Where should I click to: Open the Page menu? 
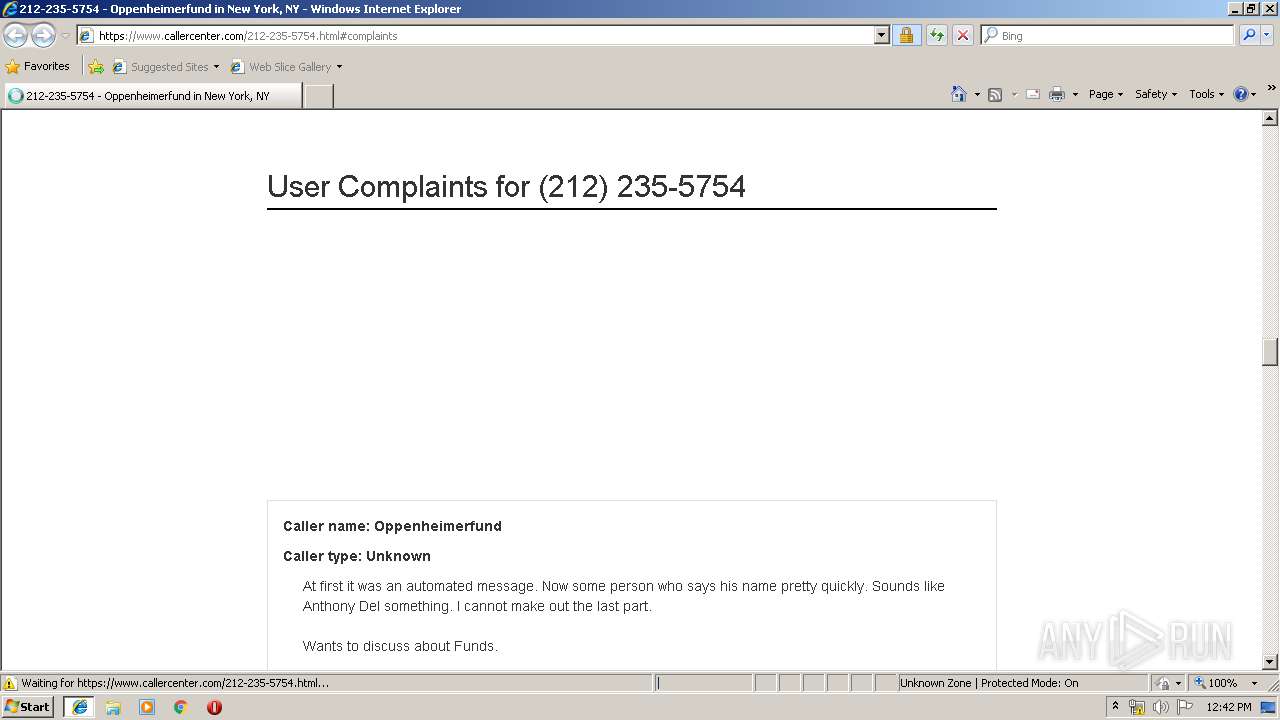tap(1105, 94)
